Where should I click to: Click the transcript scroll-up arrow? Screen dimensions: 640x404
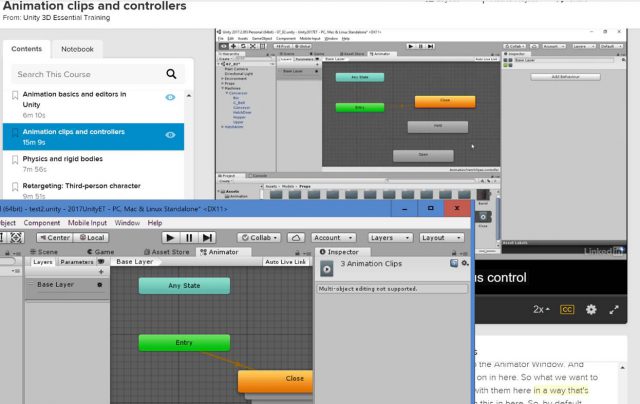pos(622,367)
